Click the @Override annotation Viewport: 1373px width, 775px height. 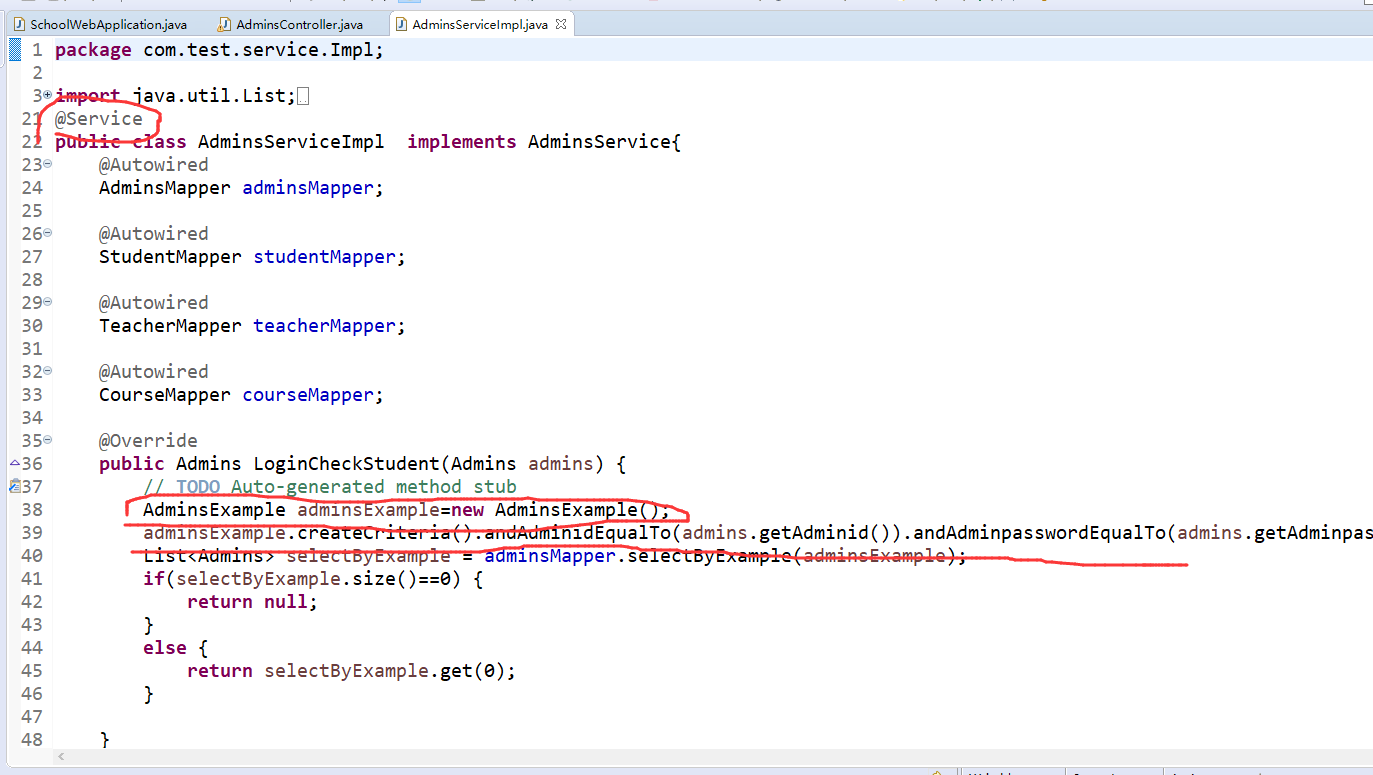coord(148,441)
